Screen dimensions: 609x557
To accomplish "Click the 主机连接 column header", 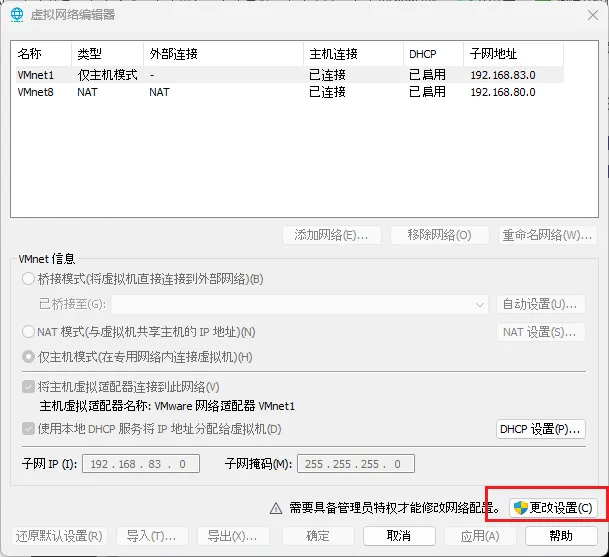I will coord(354,54).
